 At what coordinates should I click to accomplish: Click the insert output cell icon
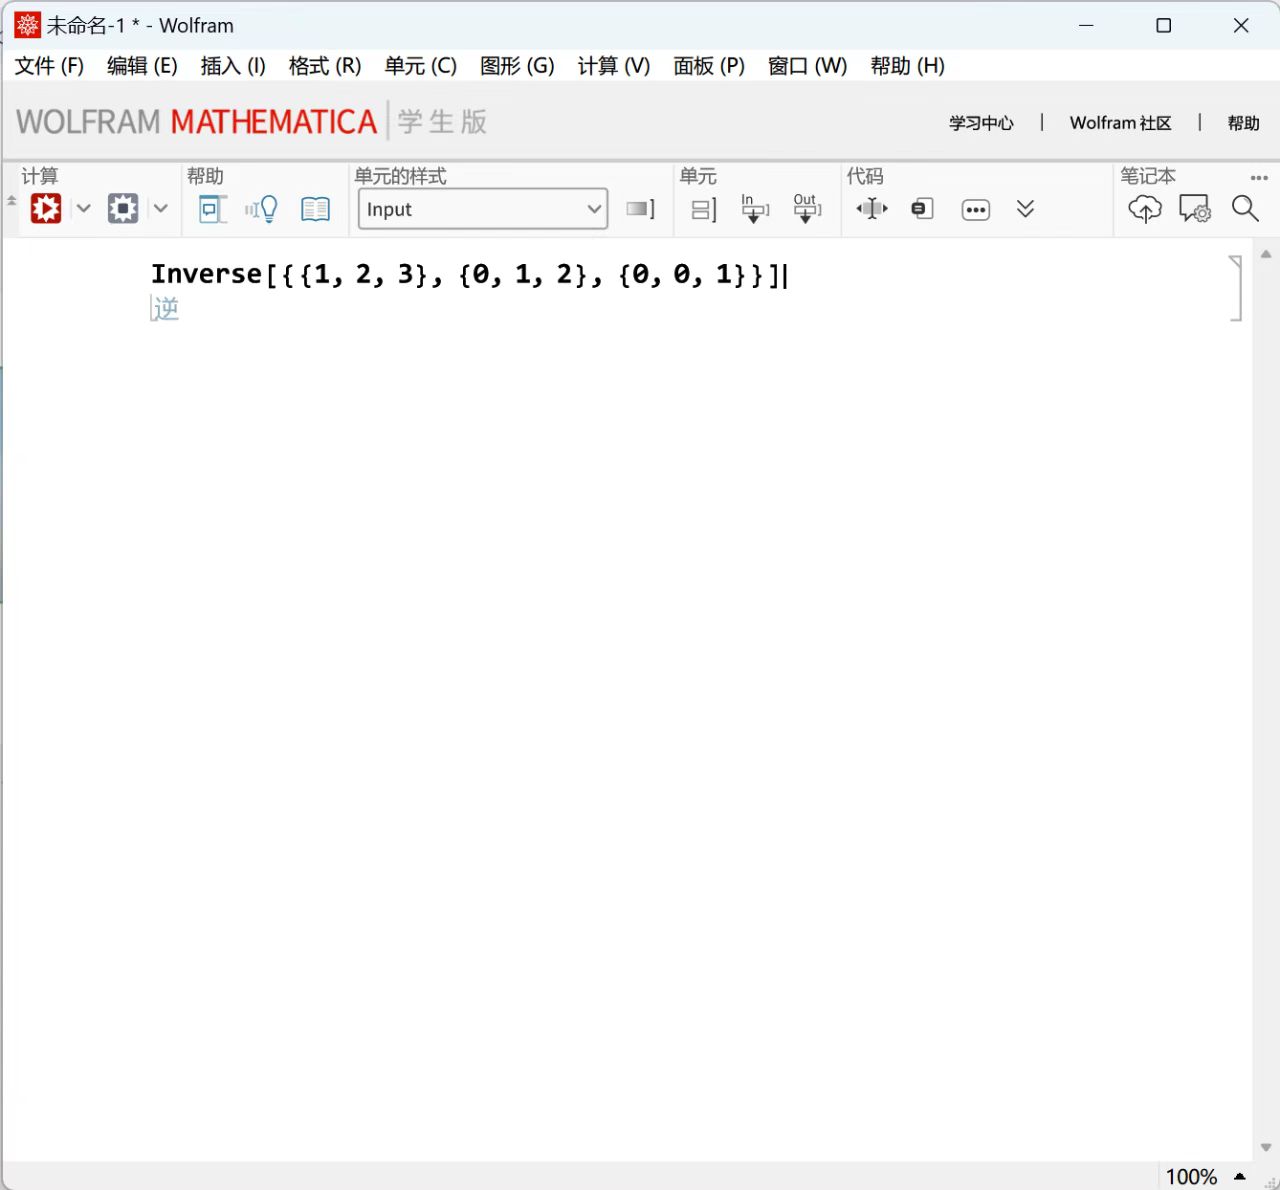806,209
